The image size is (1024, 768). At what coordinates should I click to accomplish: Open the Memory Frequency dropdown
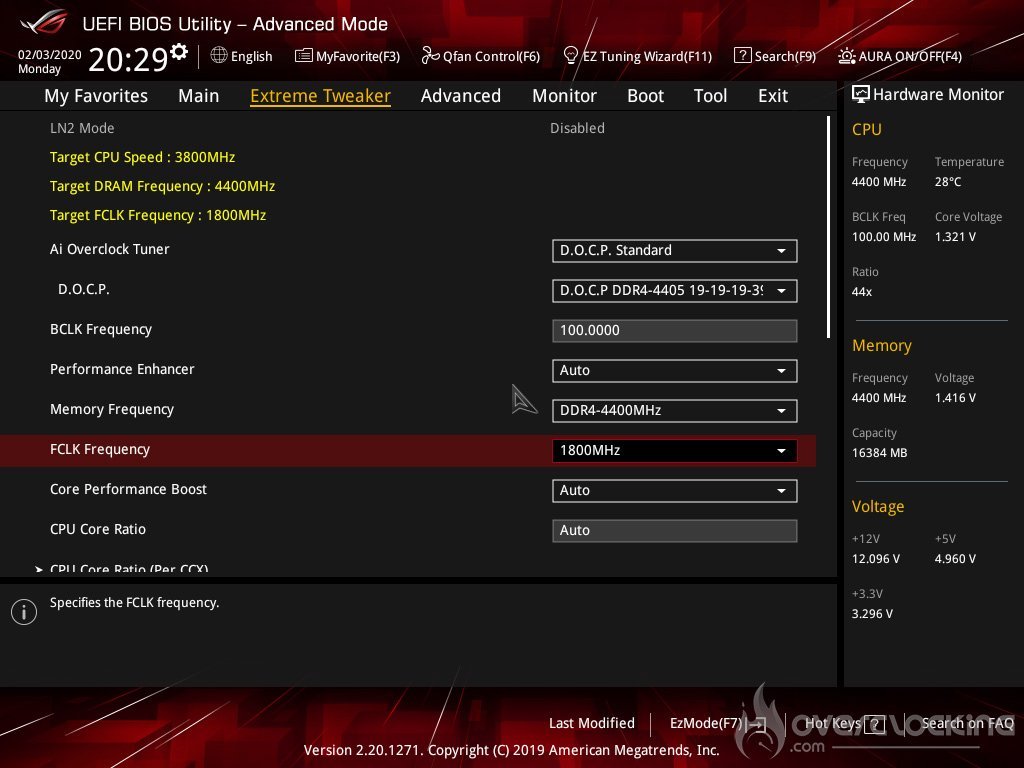(x=675, y=411)
